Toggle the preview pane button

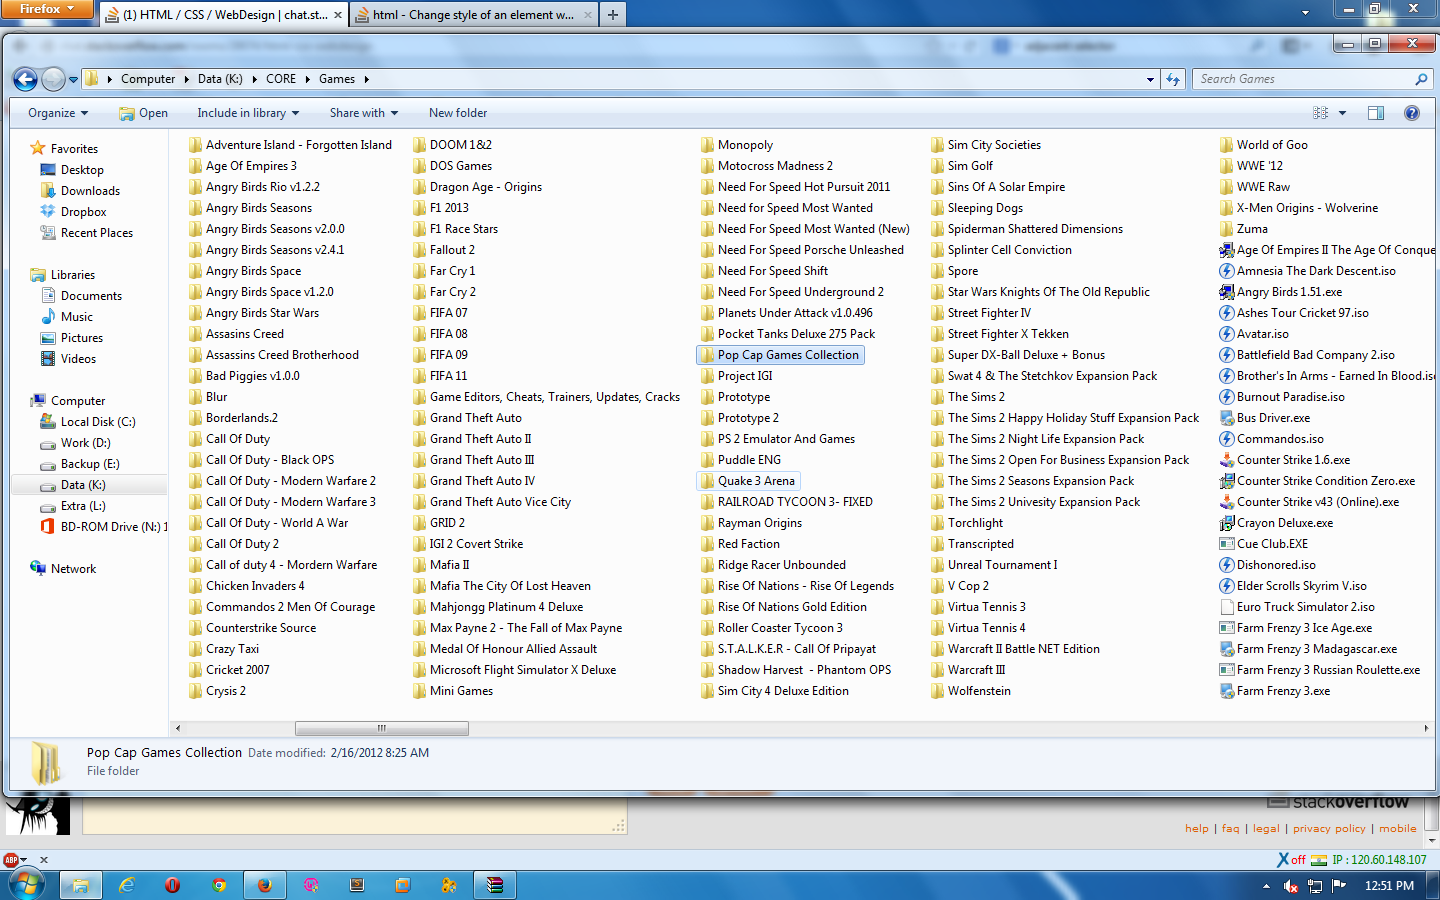(x=1376, y=113)
